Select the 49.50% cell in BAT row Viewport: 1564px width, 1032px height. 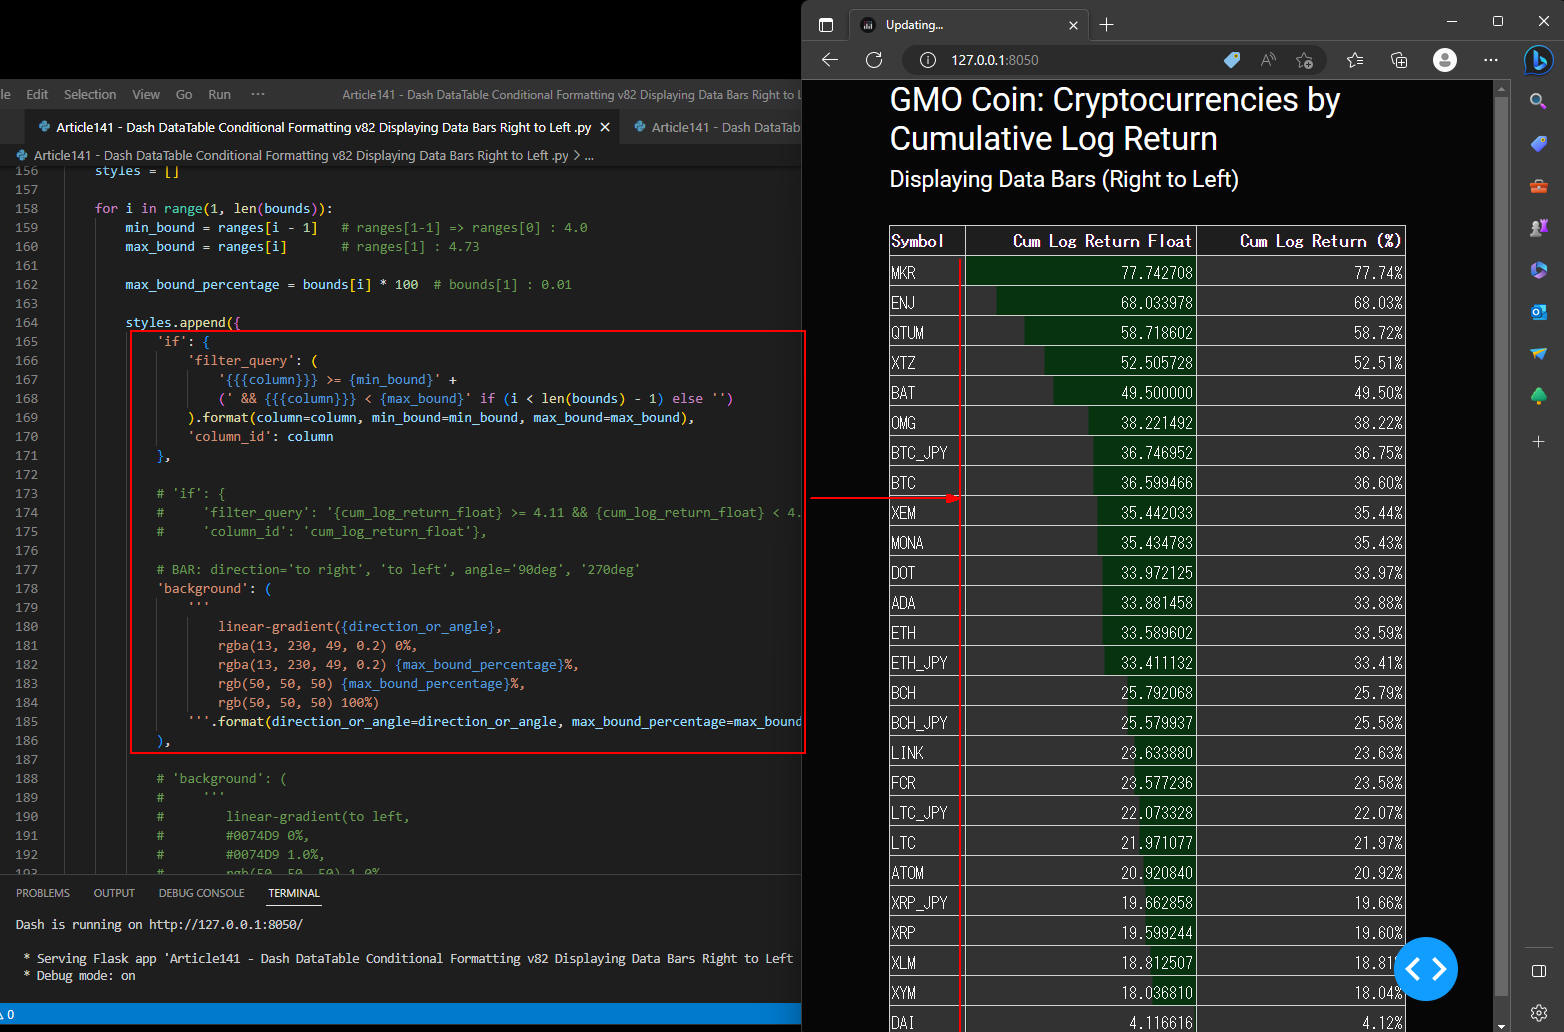tap(1301, 392)
